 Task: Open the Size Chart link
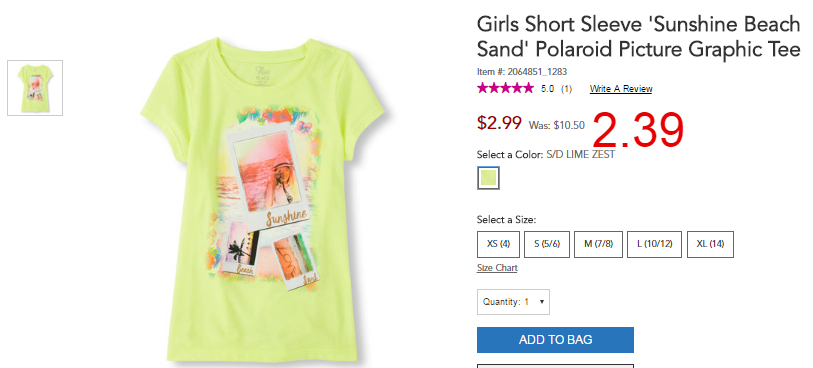[x=497, y=268]
